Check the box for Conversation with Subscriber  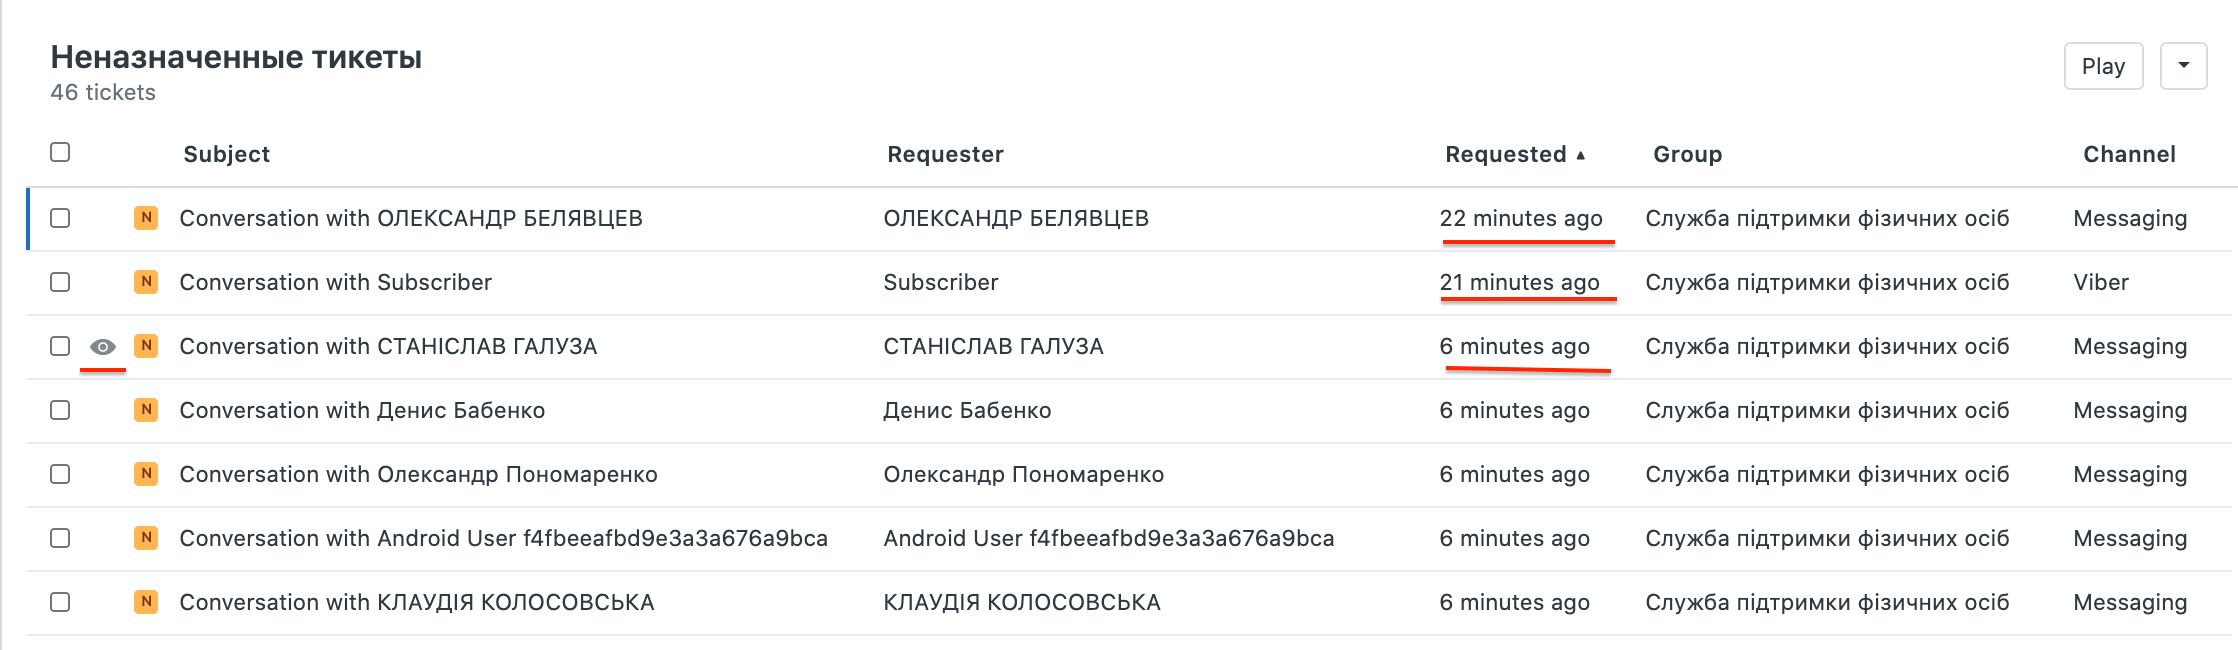pyautogui.click(x=60, y=282)
